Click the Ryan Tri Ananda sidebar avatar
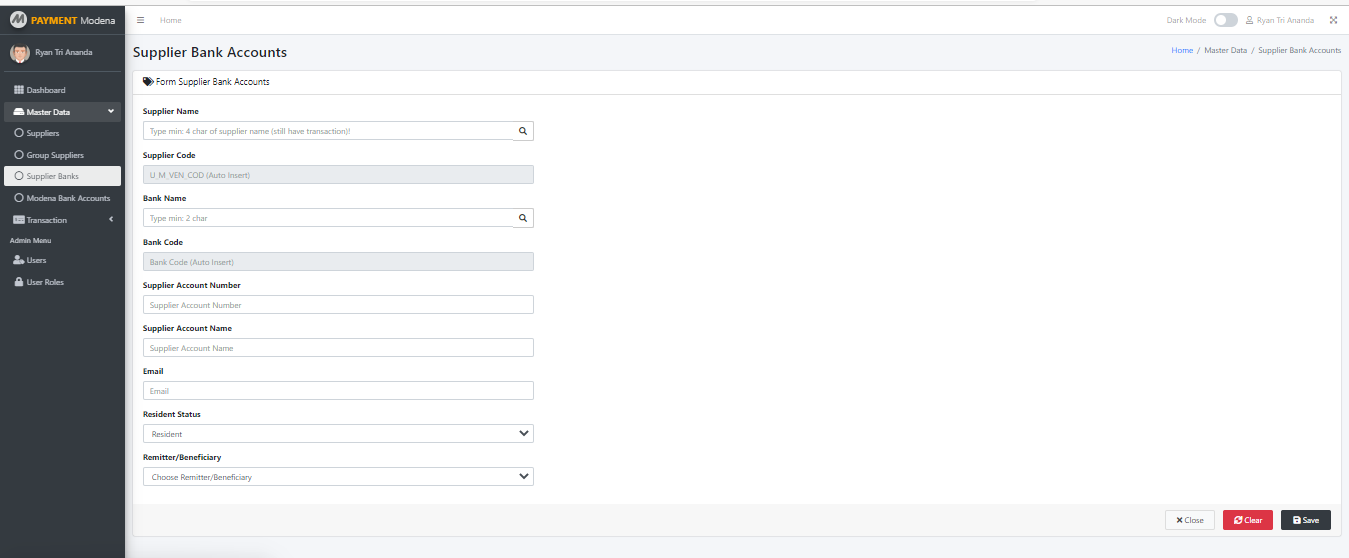This screenshot has height=558, width=1349. [19, 53]
